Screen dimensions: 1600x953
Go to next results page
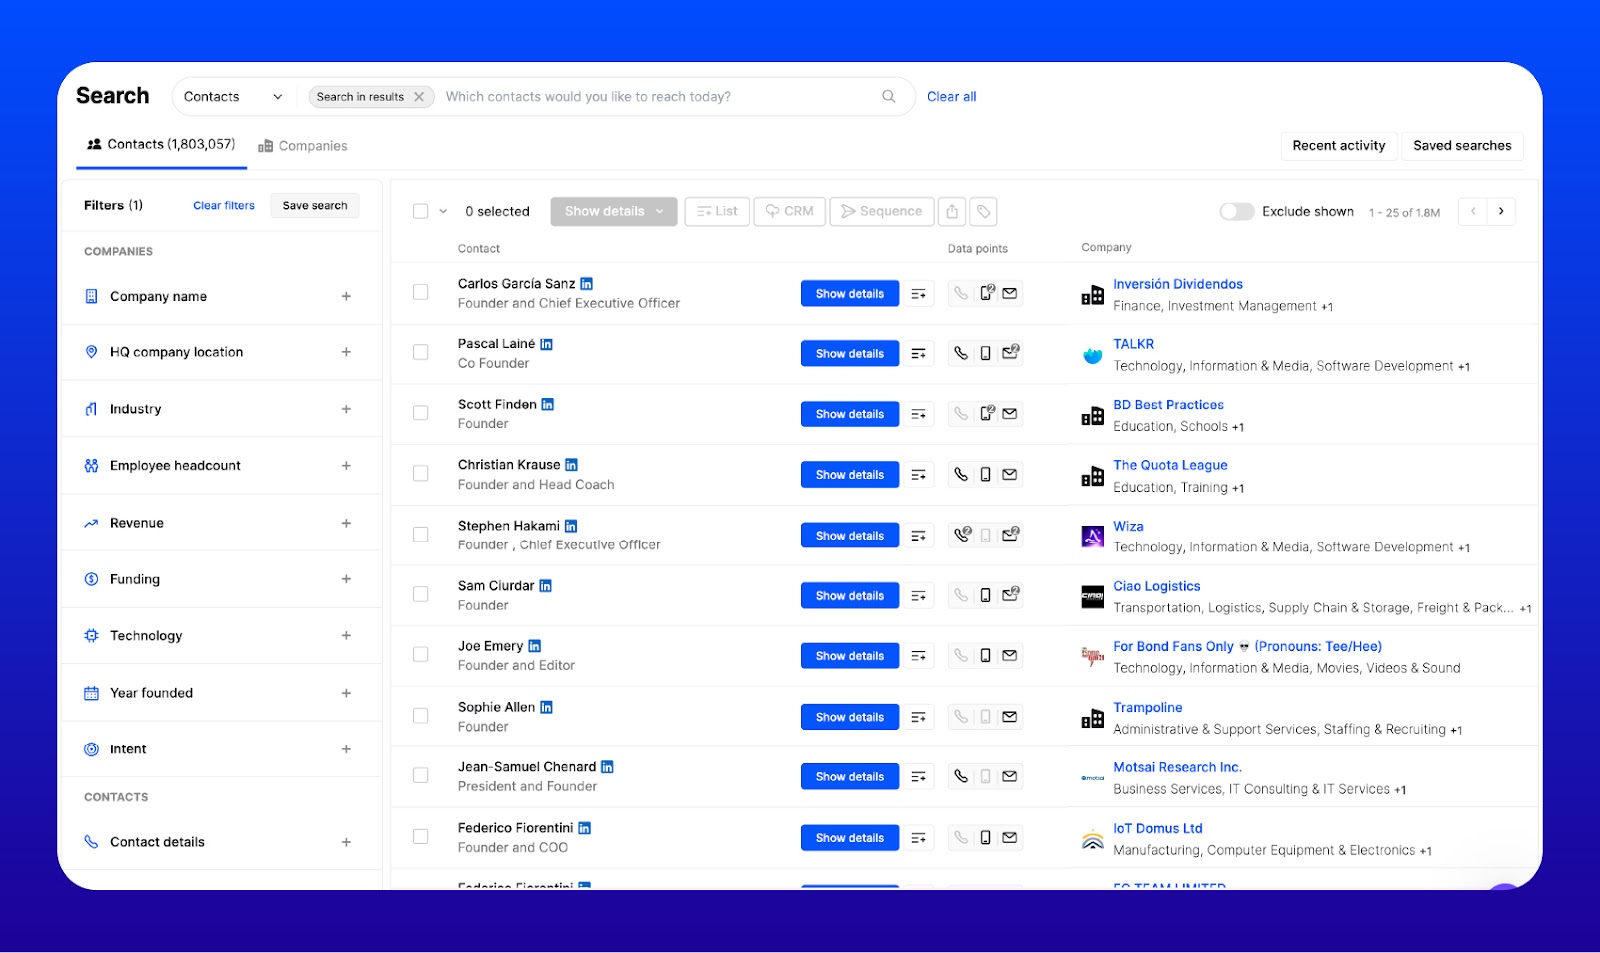click(x=1501, y=211)
